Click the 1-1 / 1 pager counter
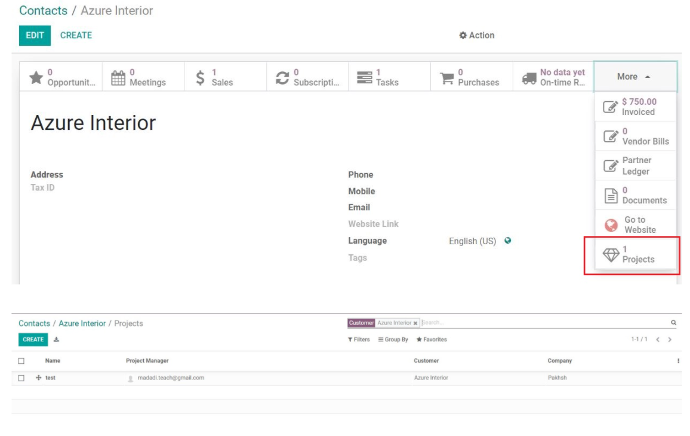Screen dimensions: 690x436 [x=639, y=340]
